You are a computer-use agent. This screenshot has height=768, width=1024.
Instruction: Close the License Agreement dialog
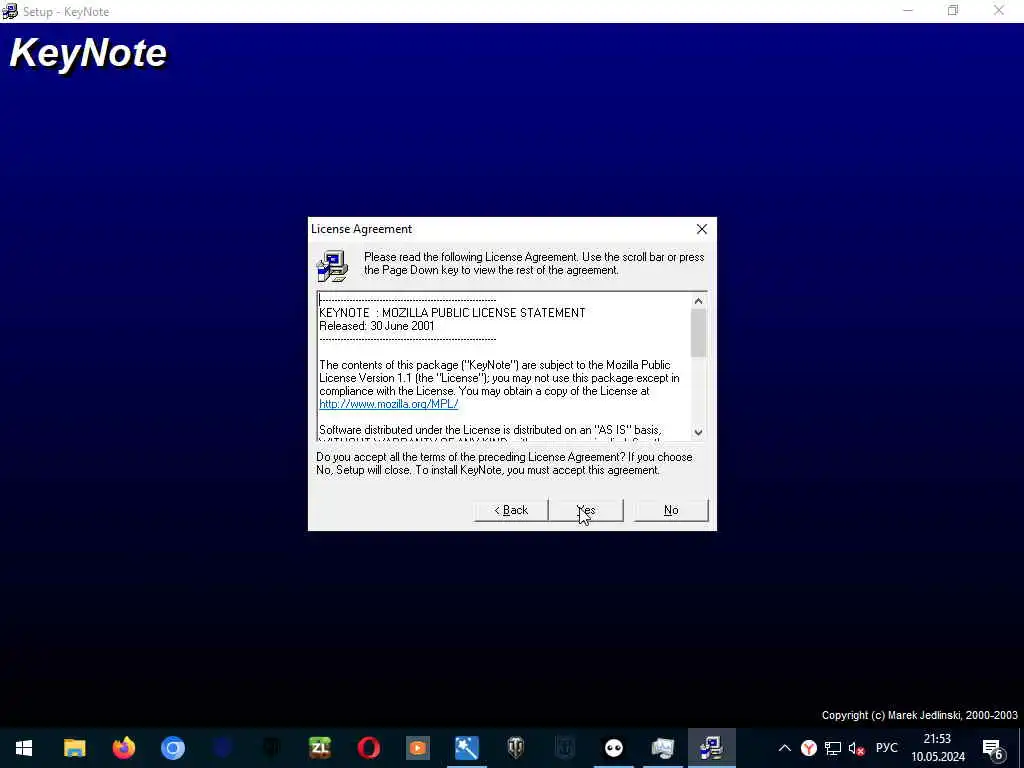point(701,229)
